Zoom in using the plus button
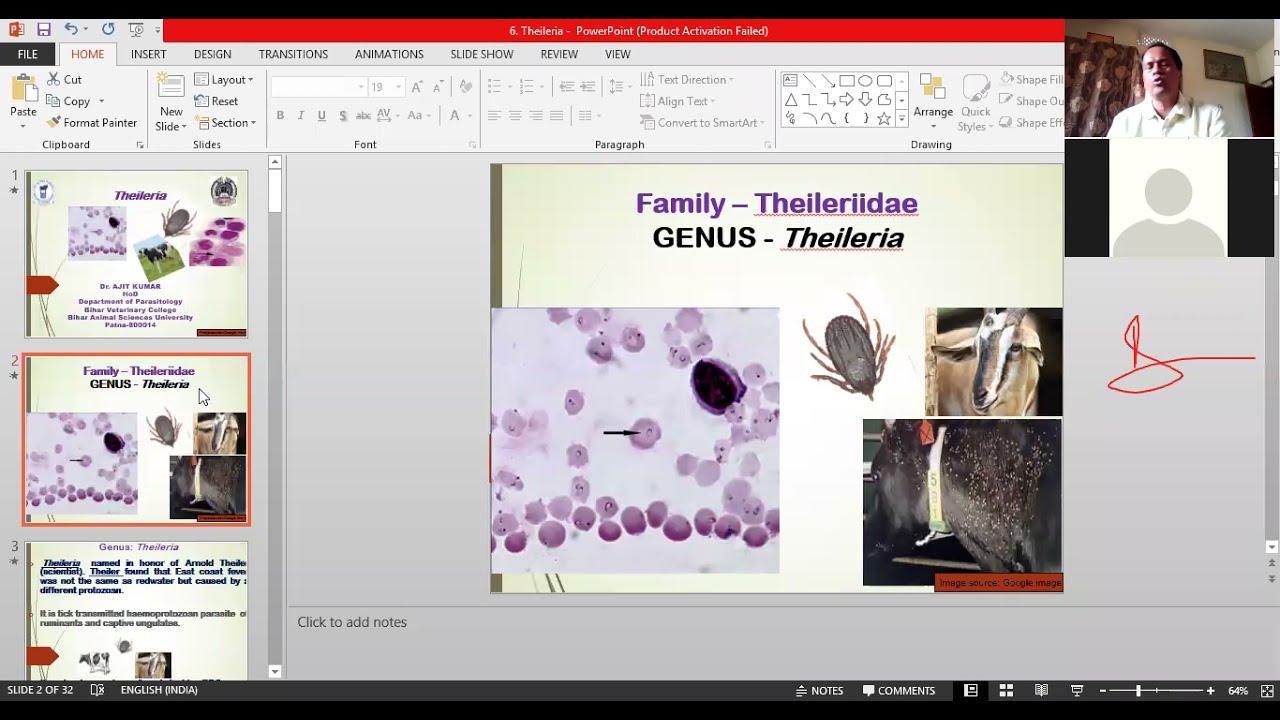Image resolution: width=1280 pixels, height=720 pixels. click(x=1210, y=690)
